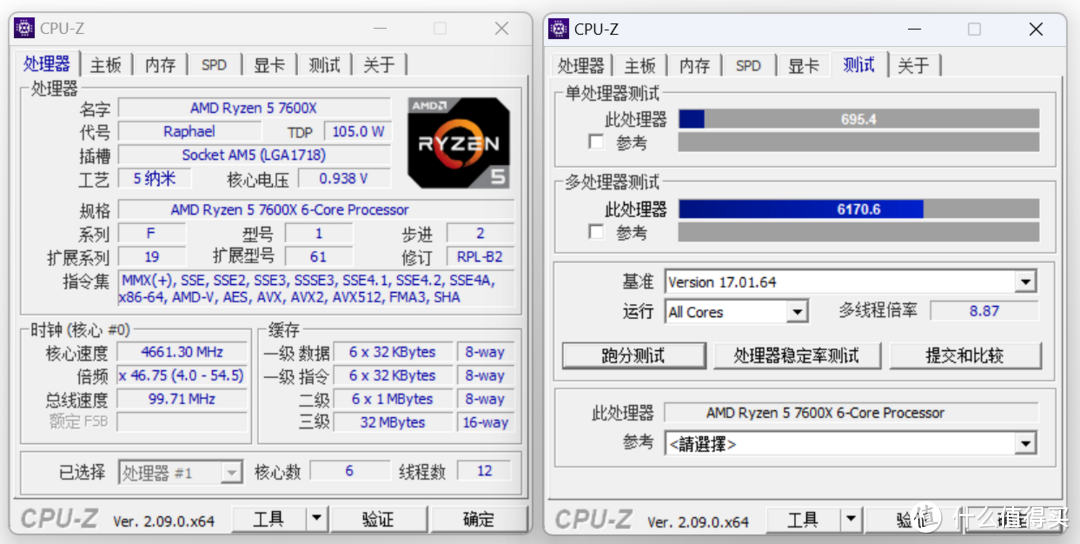Viewport: 1080px width, 544px height.
Task: Enable 参考 checkbox under 多处理器测试
Action: tap(596, 232)
